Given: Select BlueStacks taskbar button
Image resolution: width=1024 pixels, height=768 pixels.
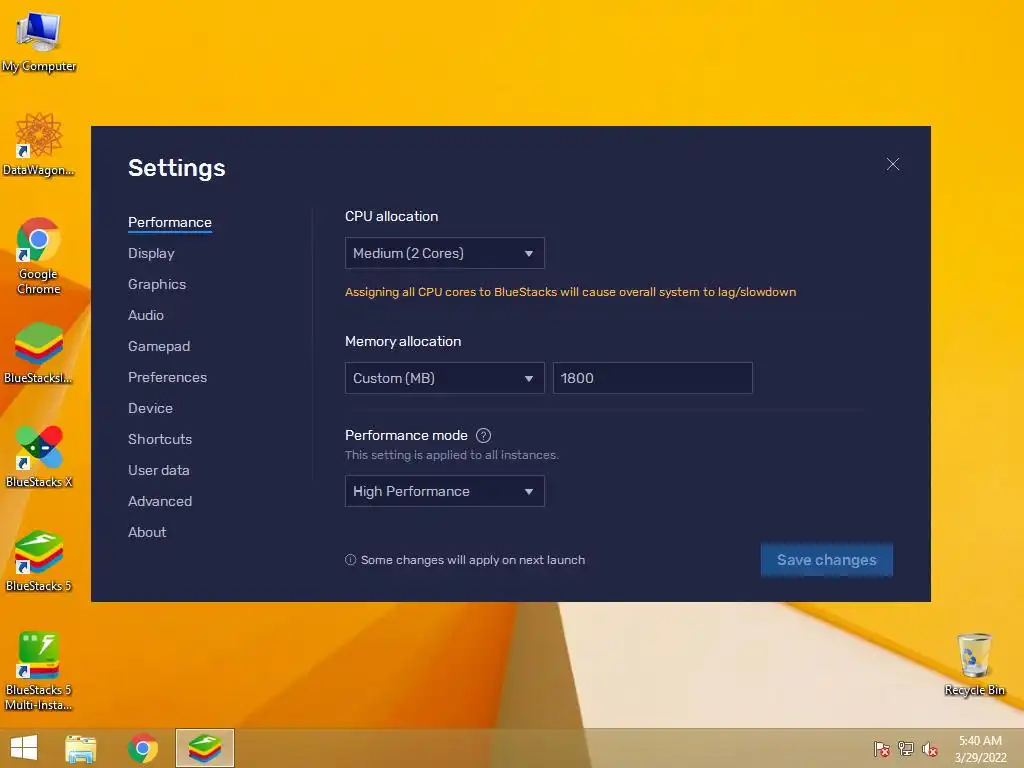Looking at the screenshot, I should pos(204,748).
